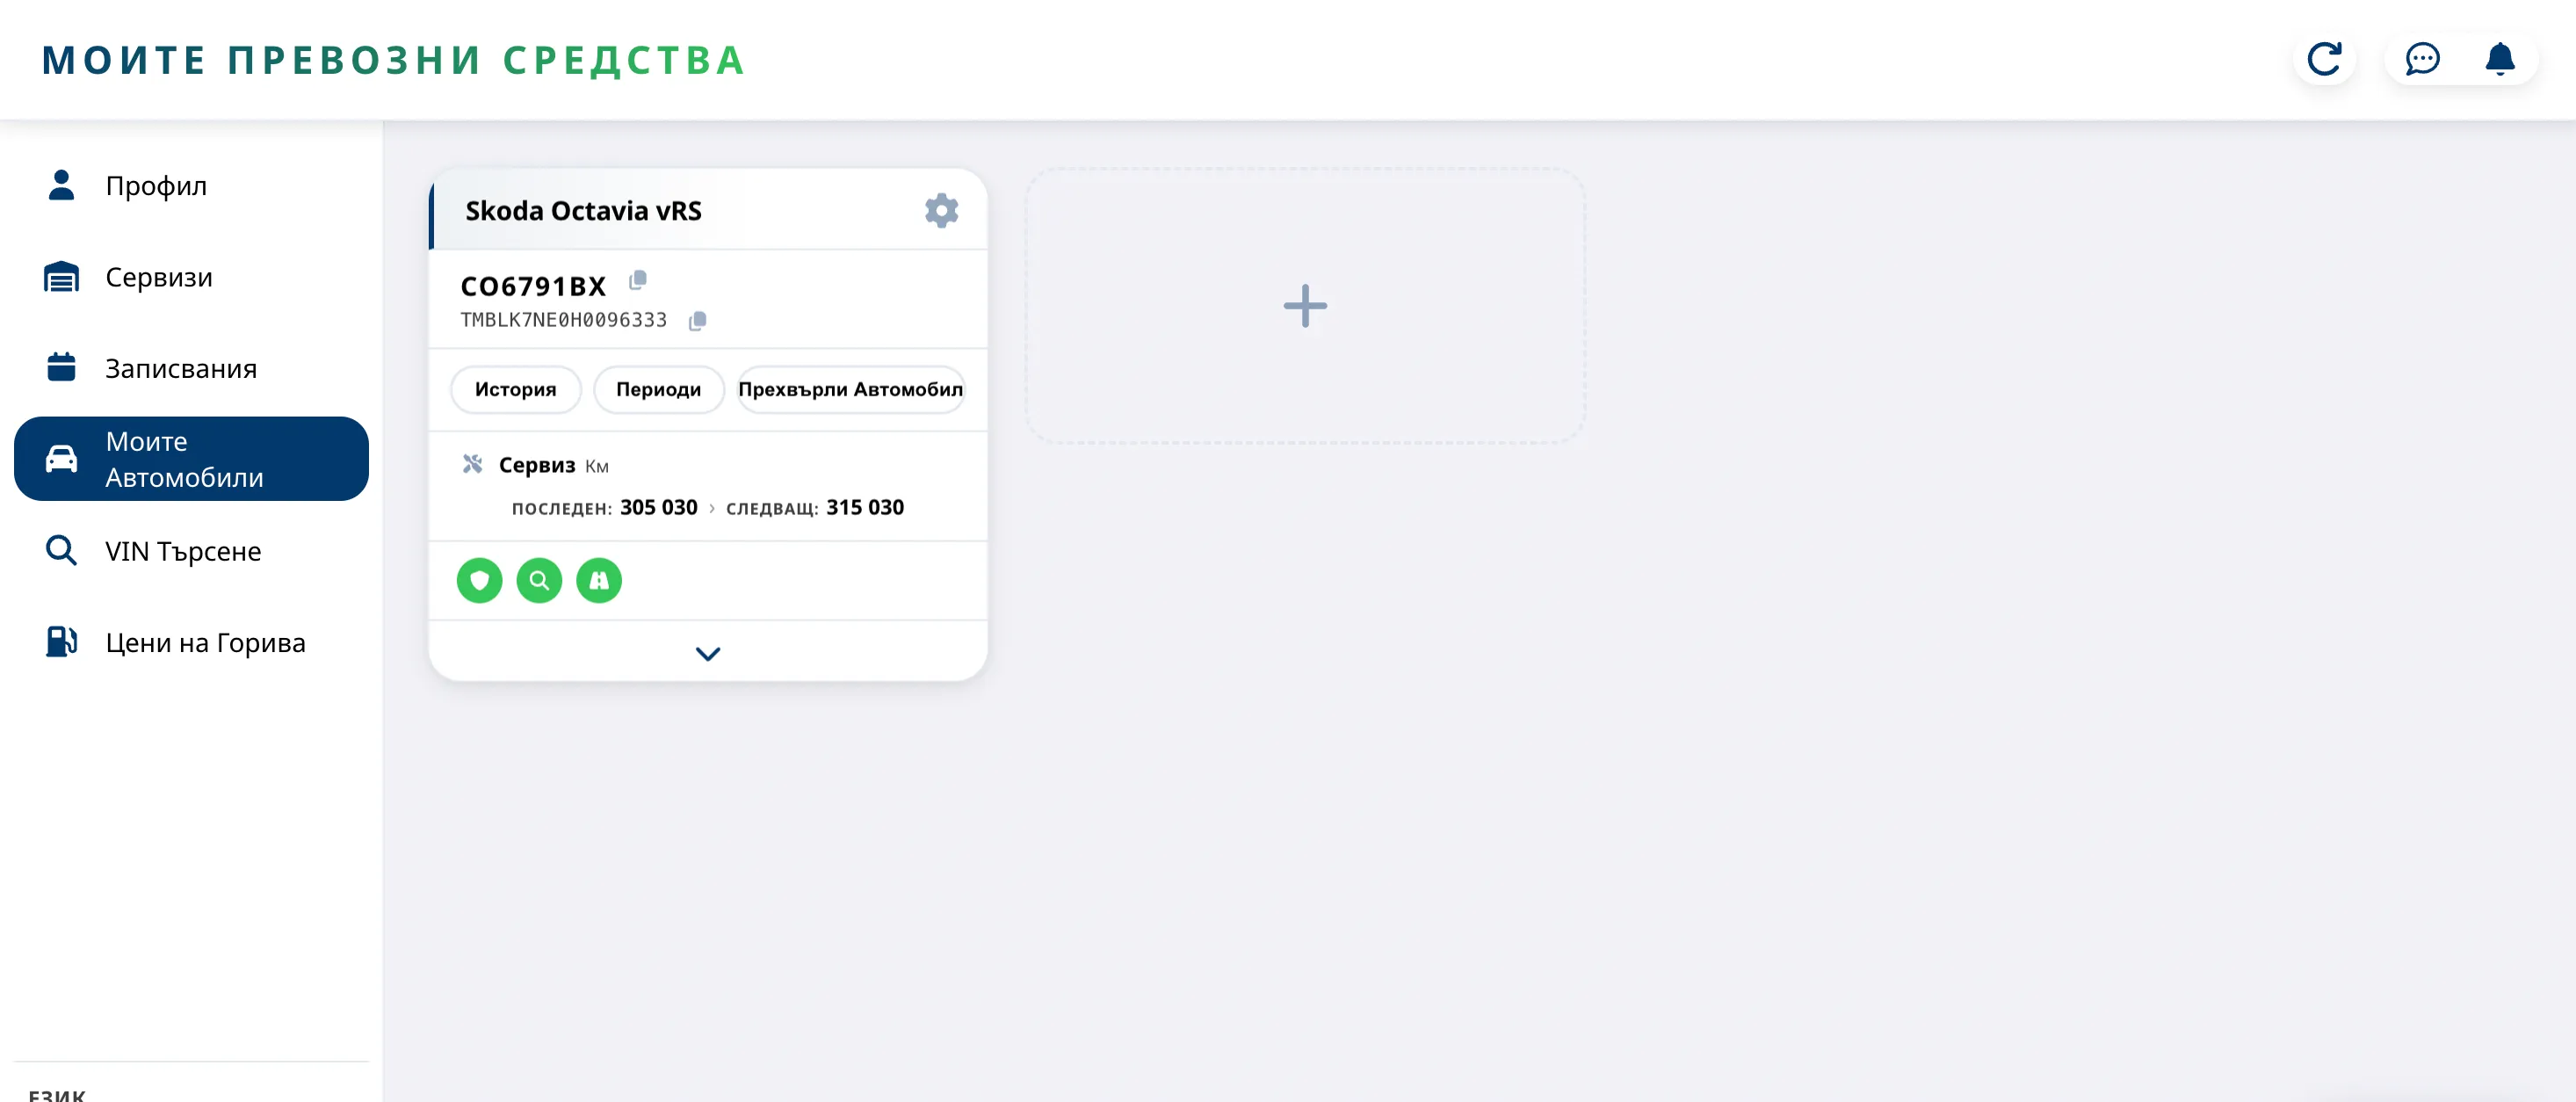Open the Skoda Octavia vRS settings gear
The height and width of the screenshot is (1102, 2576).
click(941, 210)
